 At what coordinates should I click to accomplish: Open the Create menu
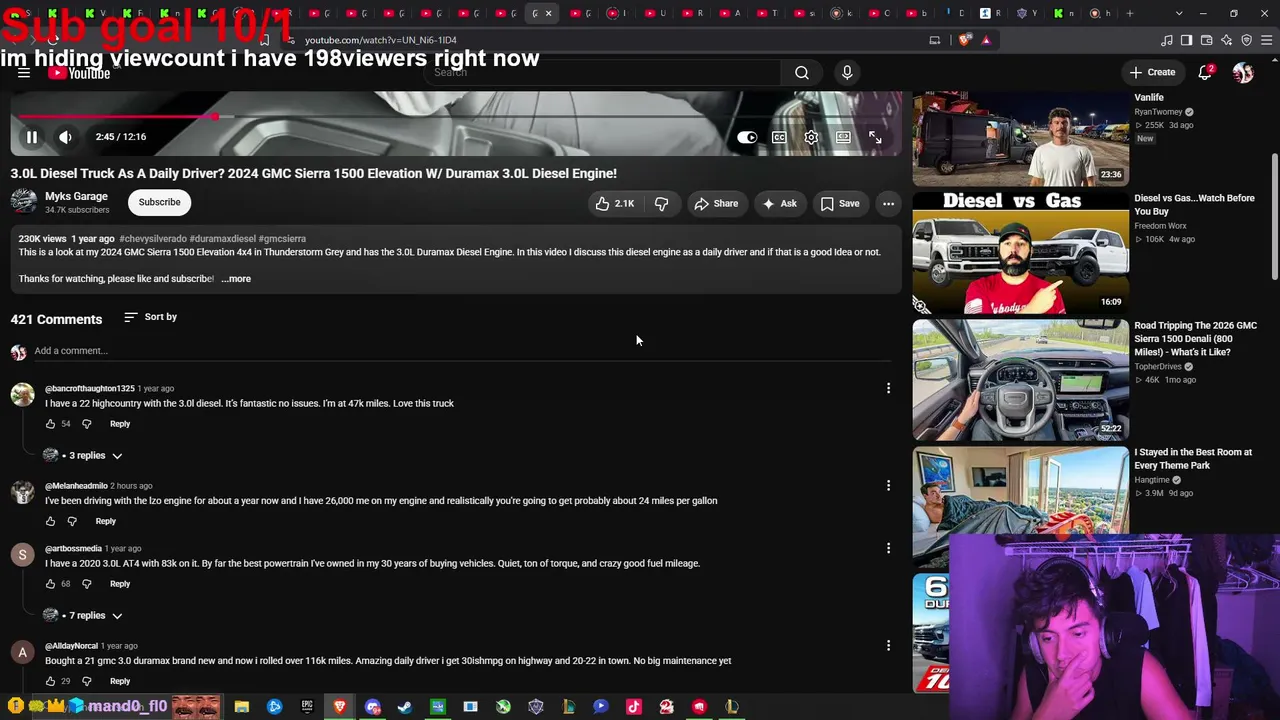1152,72
